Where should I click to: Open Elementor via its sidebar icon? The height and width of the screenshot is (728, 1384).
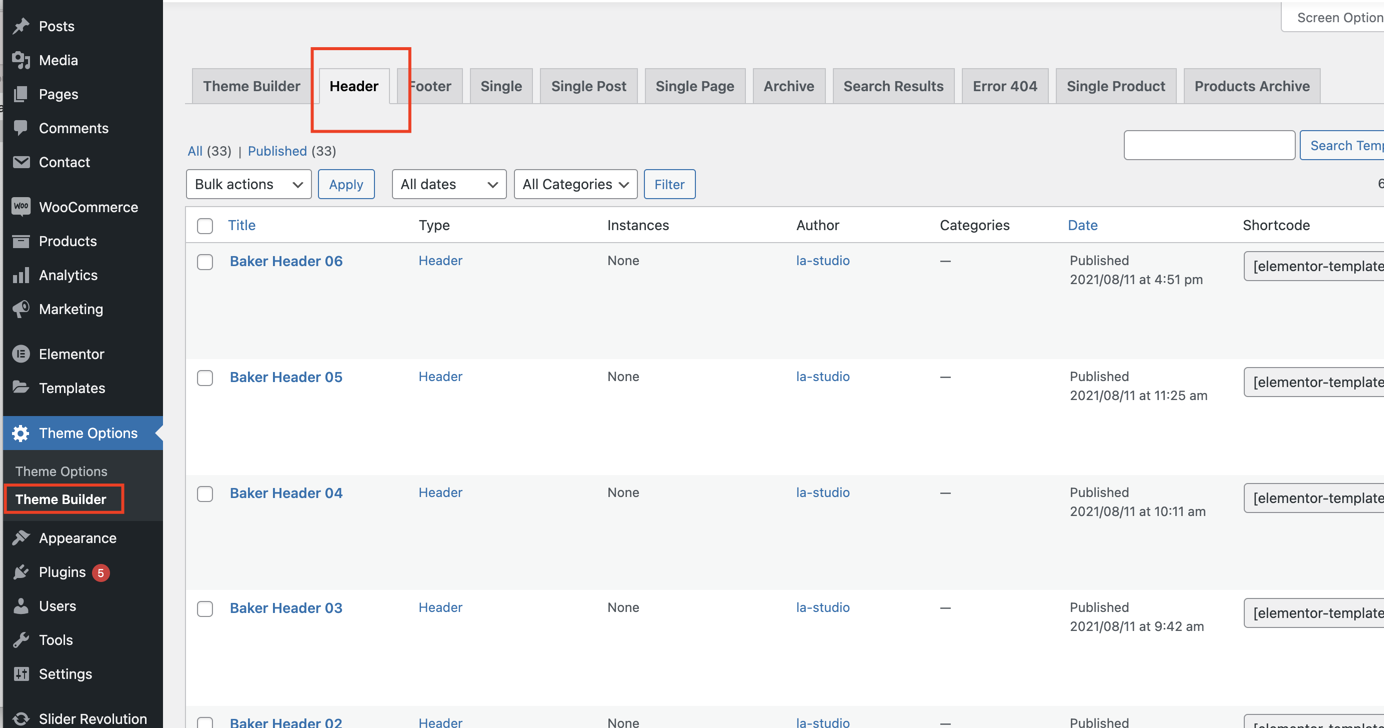[x=21, y=354]
